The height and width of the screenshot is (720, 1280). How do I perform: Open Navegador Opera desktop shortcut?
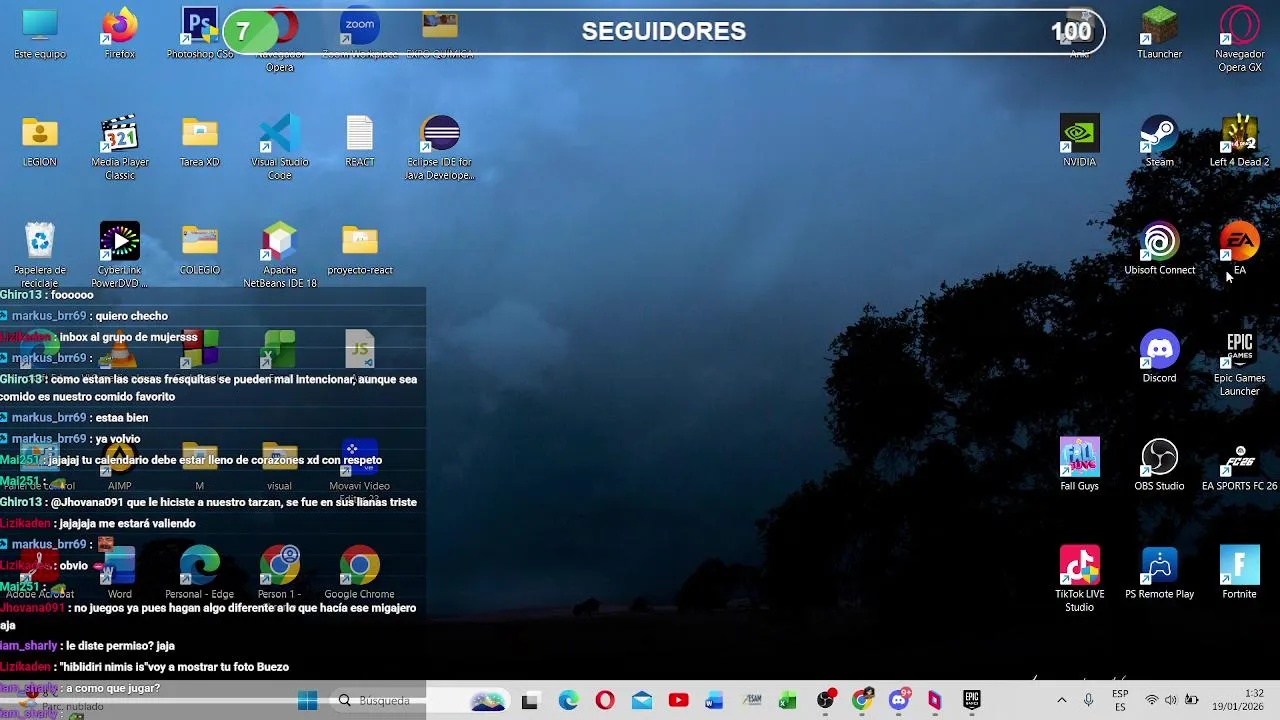[x=280, y=38]
